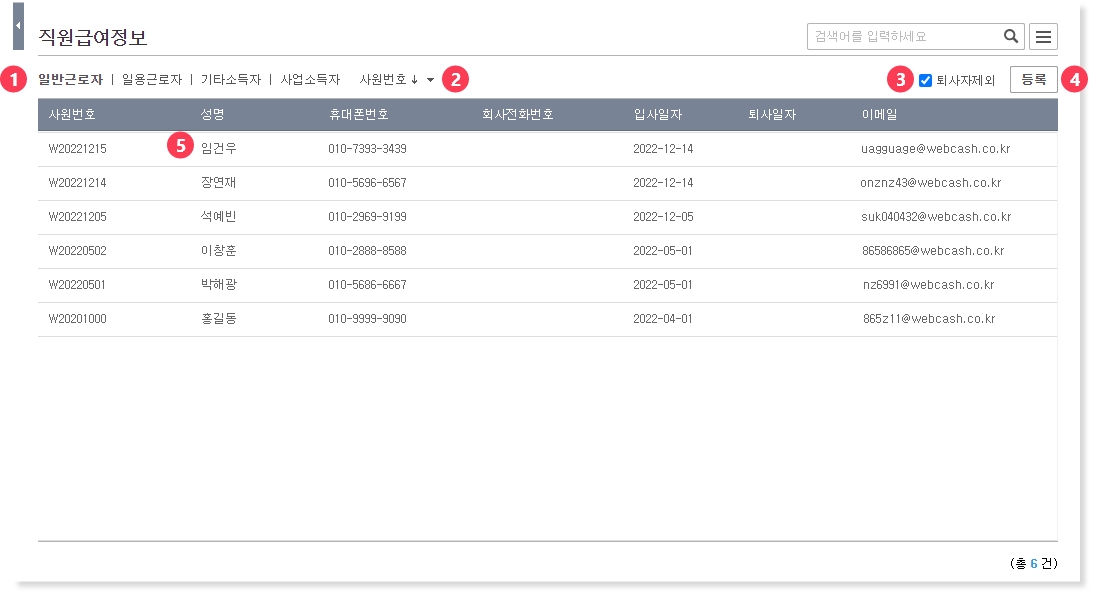The height and width of the screenshot is (594, 1093).
Task: Select the 이창훈 employee row
Action: pyautogui.click(x=218, y=251)
